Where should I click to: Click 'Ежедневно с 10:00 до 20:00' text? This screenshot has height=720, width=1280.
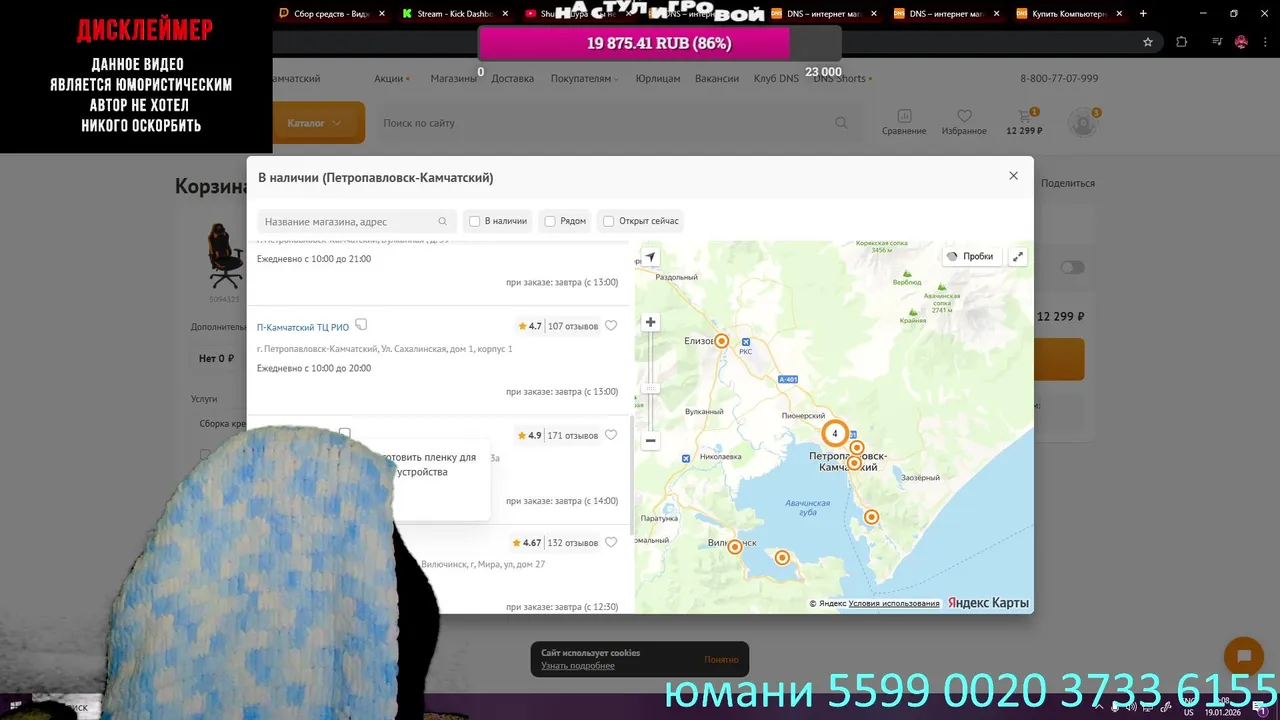point(314,368)
